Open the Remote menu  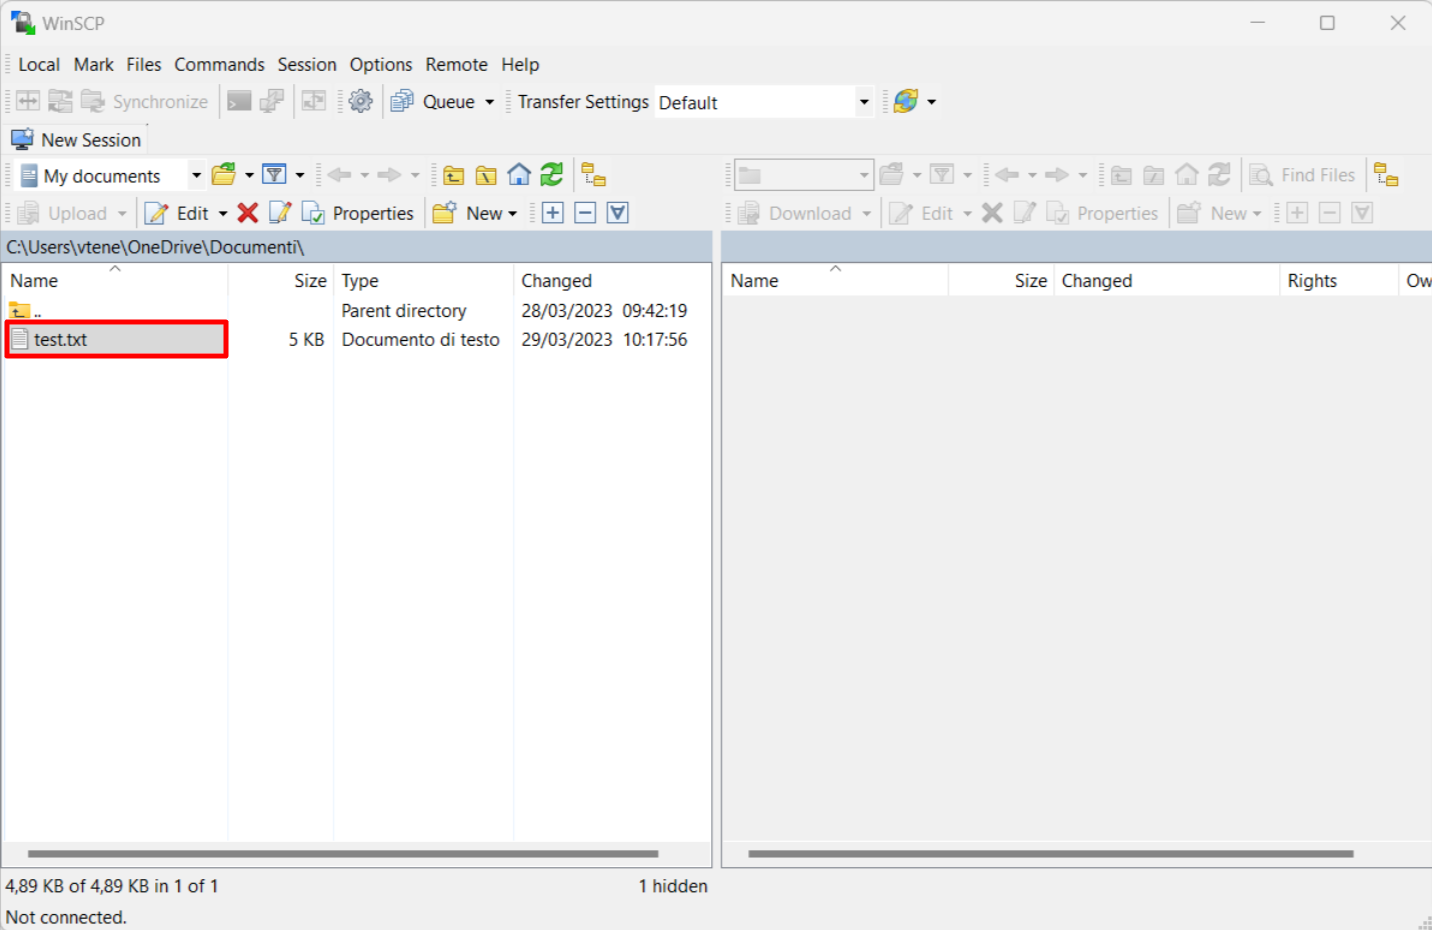tap(457, 64)
